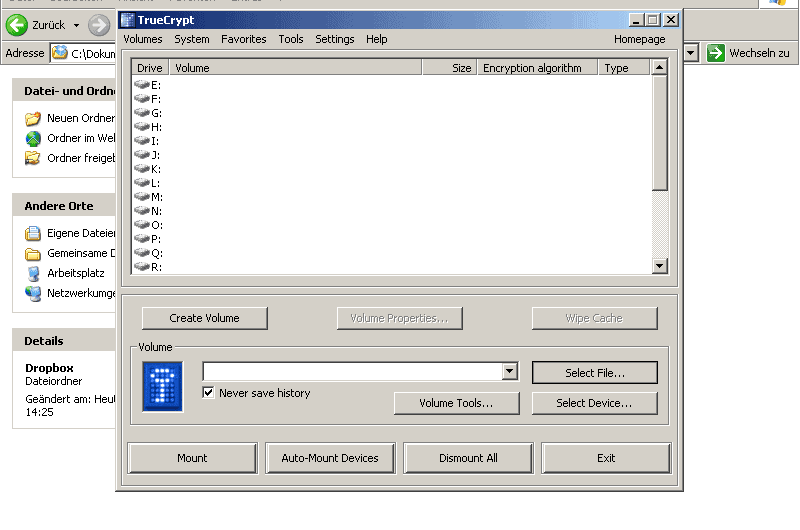Click the TrueCrypt title bar icon
Image resolution: width=800 pixels, height=530 pixels.
(x=127, y=20)
